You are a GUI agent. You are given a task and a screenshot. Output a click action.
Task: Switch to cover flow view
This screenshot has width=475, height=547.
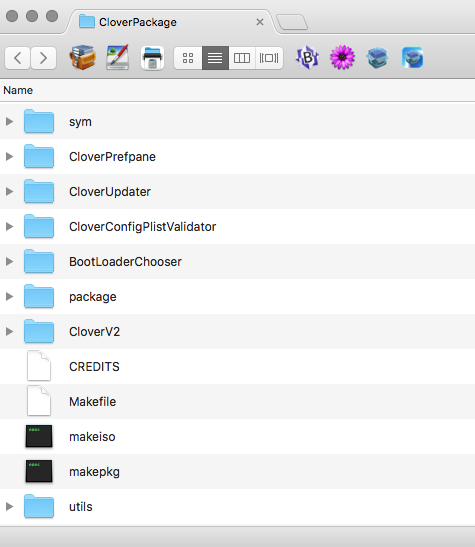click(x=269, y=58)
